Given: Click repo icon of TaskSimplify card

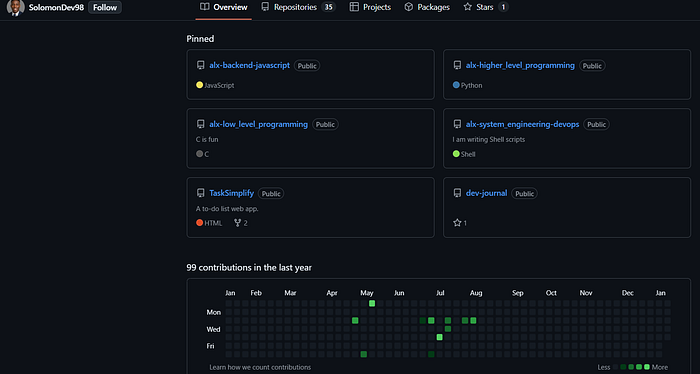Looking at the screenshot, I should (x=200, y=193).
